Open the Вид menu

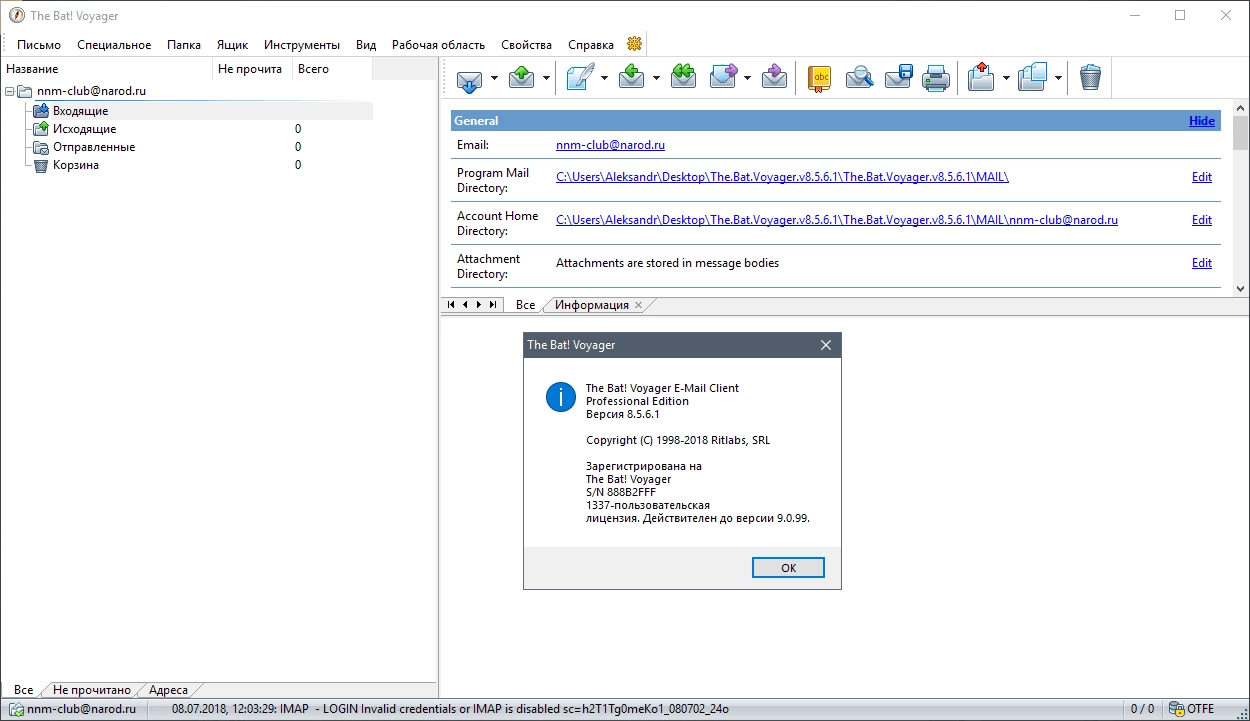click(x=366, y=45)
